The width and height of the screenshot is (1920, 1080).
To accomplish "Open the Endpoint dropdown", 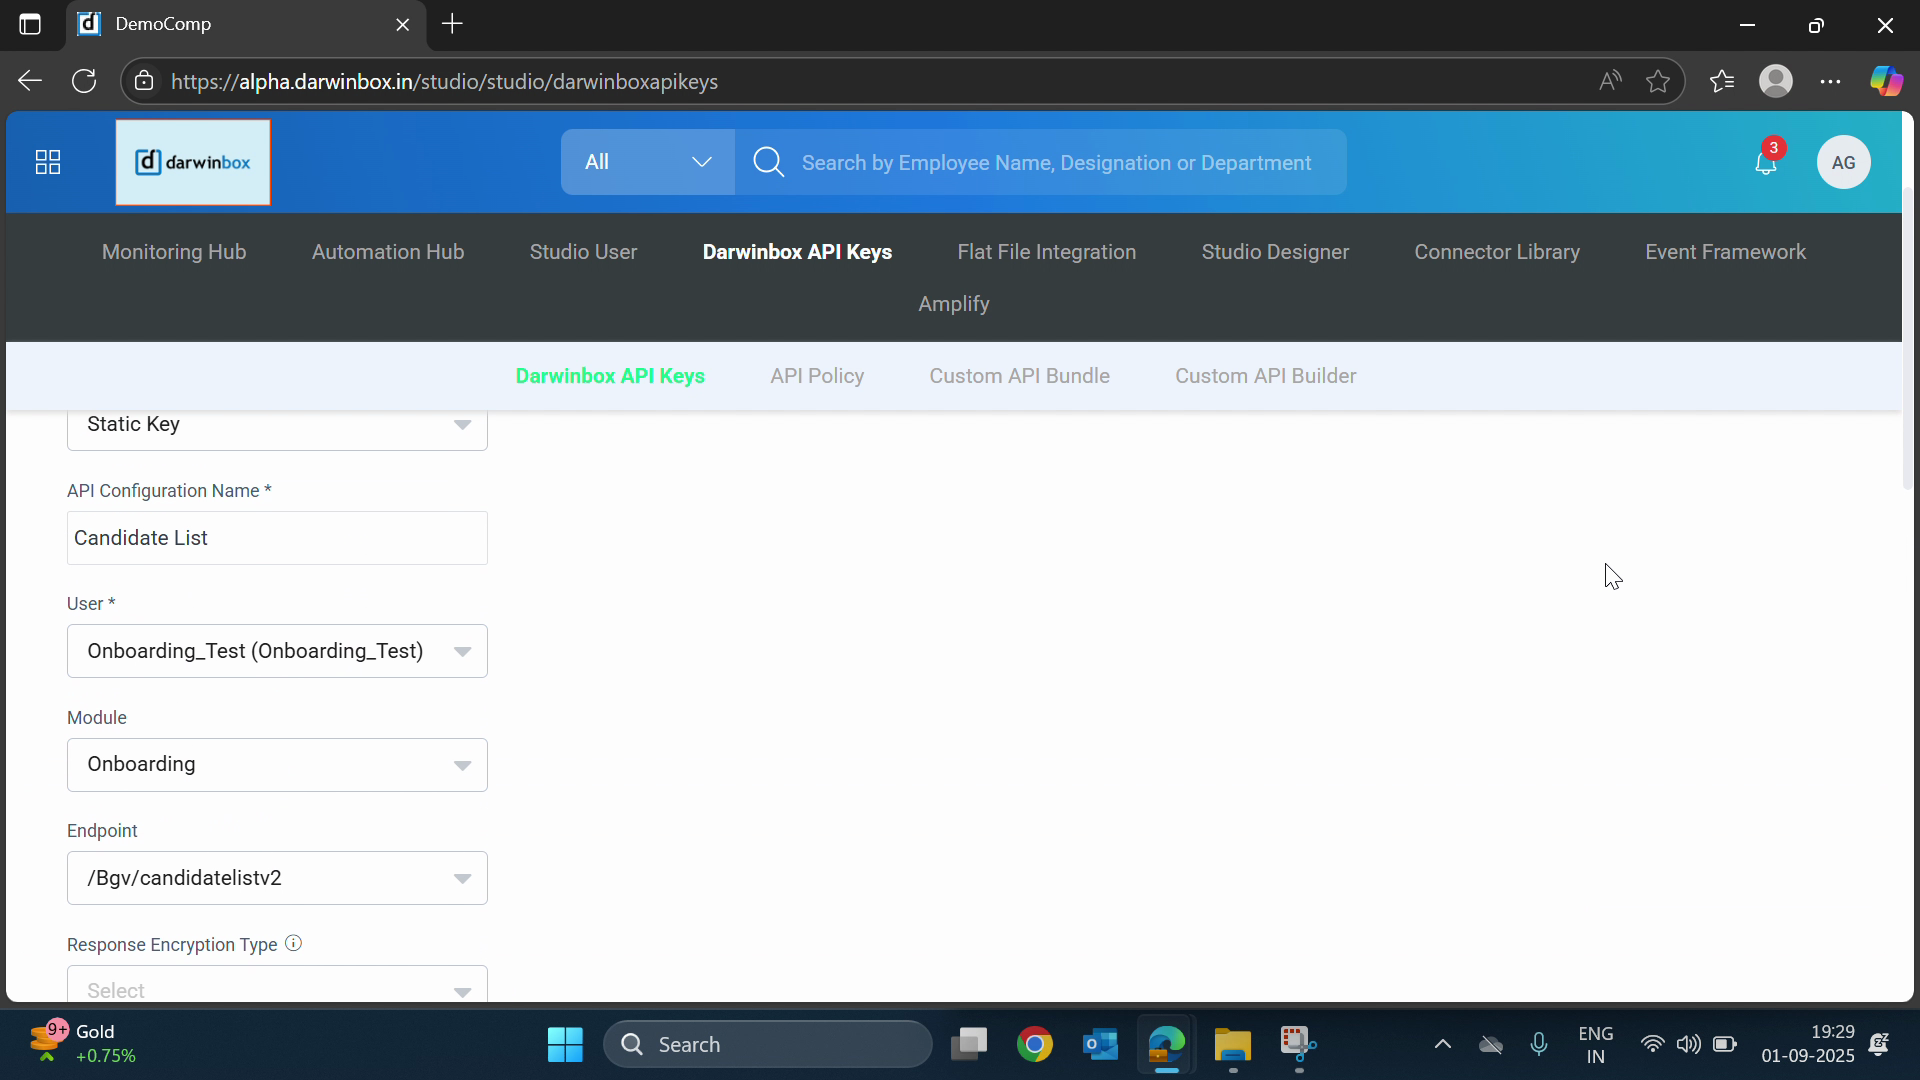I will (x=277, y=878).
